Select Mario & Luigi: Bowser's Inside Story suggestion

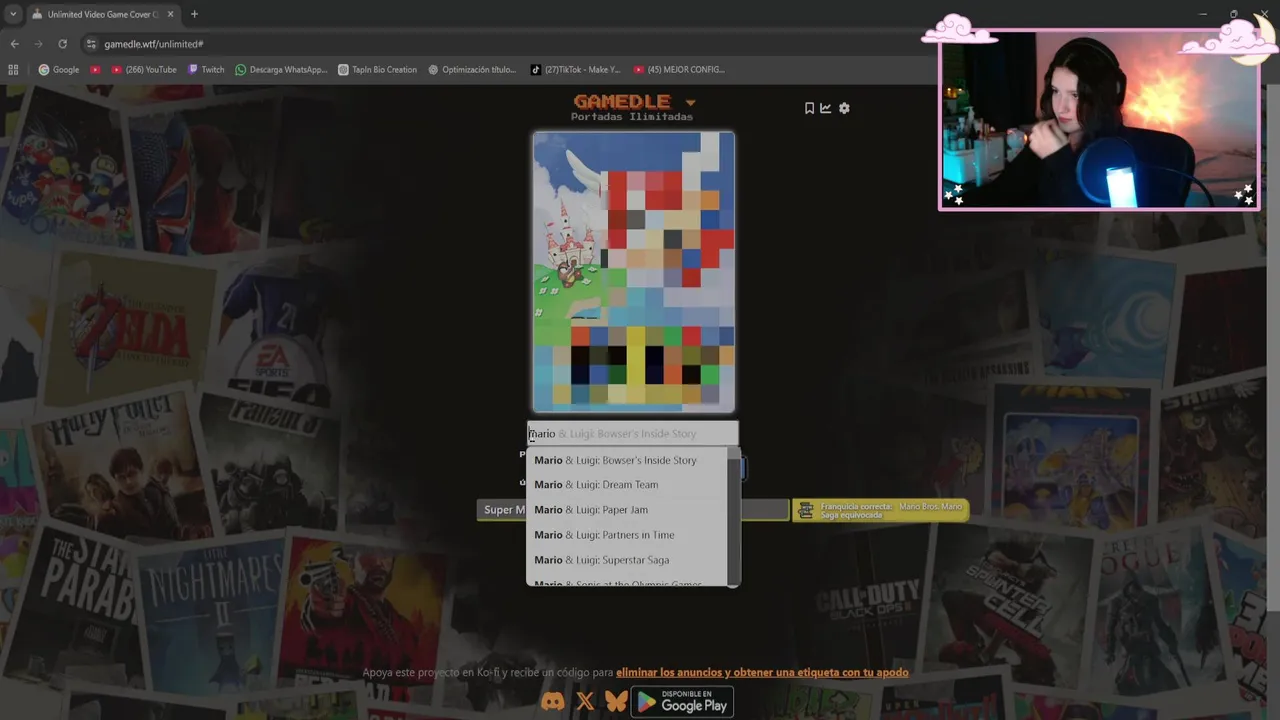click(627, 460)
